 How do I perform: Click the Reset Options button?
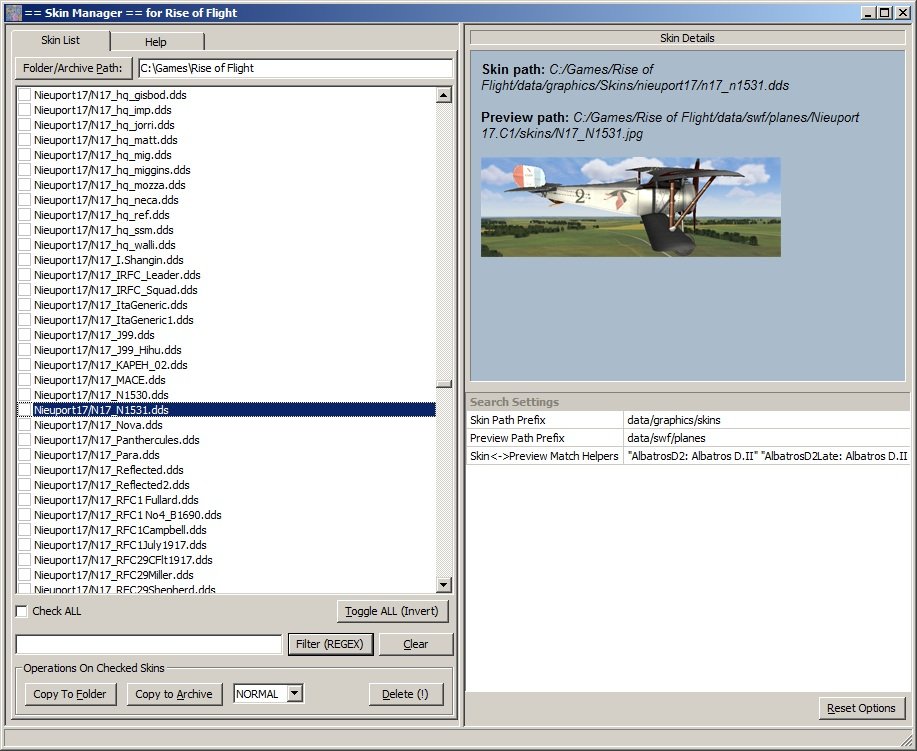pos(861,708)
